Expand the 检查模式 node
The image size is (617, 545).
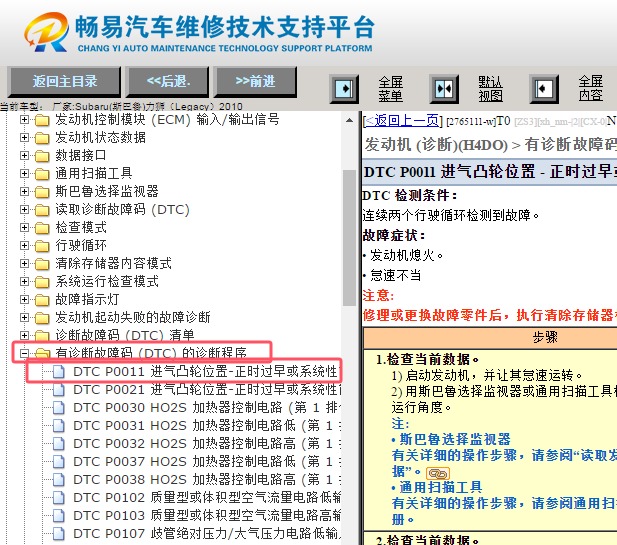24,227
